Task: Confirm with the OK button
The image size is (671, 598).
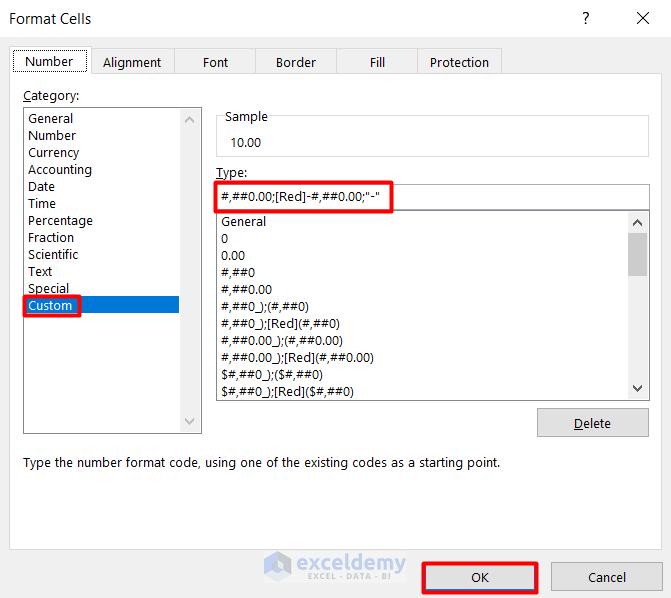Action: coord(480,577)
